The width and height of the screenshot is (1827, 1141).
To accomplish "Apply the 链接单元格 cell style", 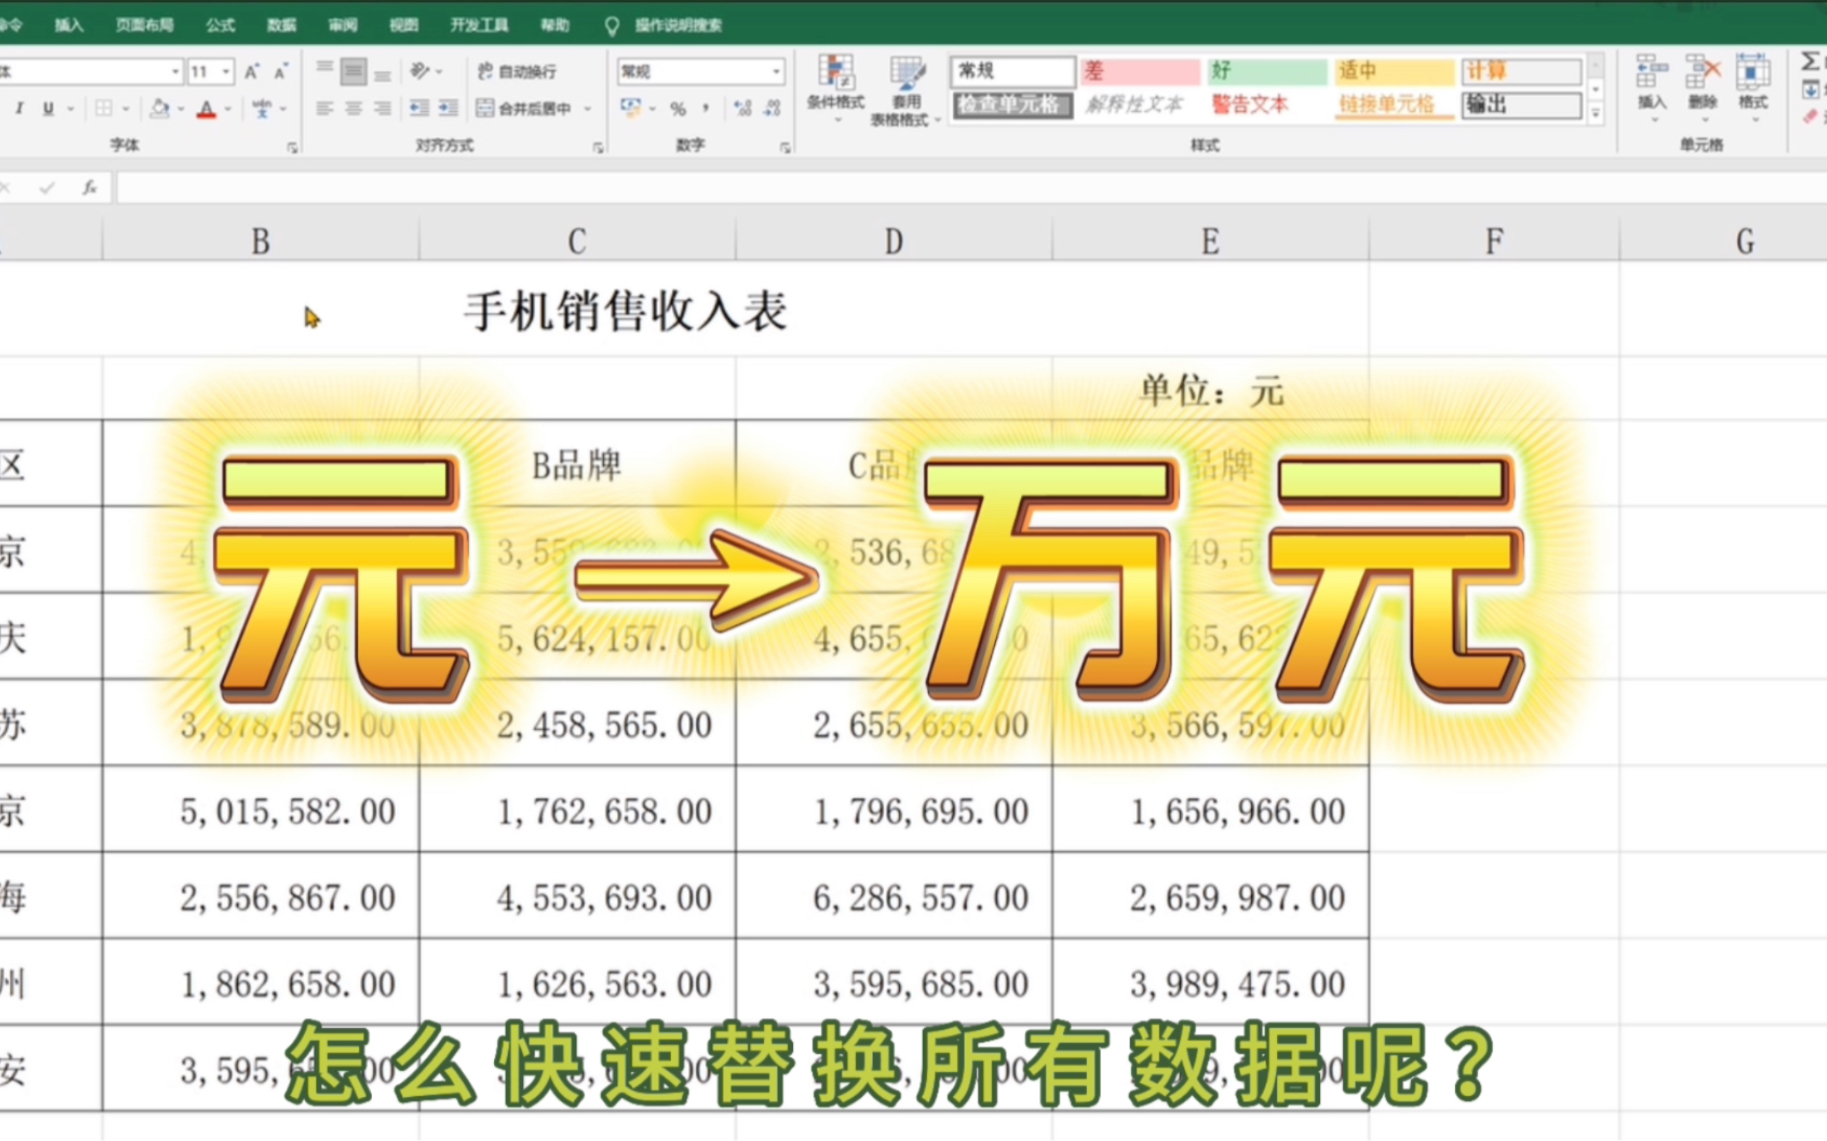I will pos(1394,105).
